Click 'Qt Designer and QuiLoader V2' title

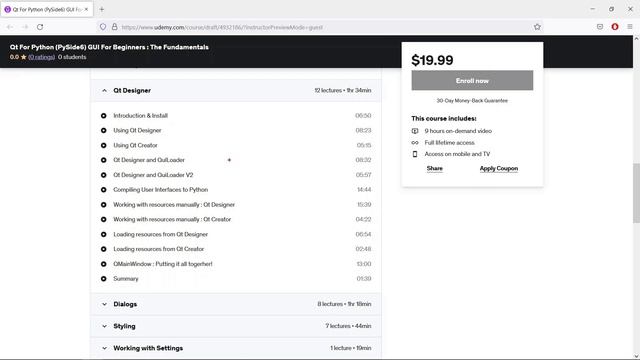point(153,175)
